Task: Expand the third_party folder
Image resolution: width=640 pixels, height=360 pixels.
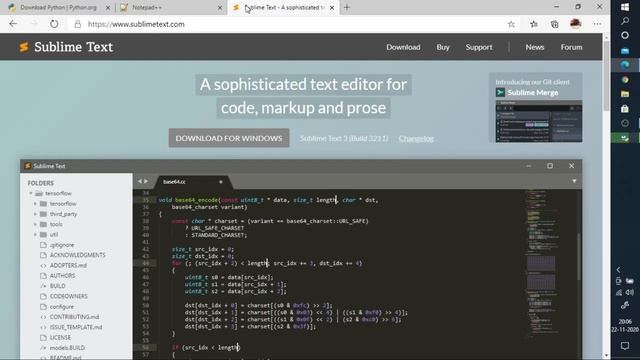Action: 36,214
